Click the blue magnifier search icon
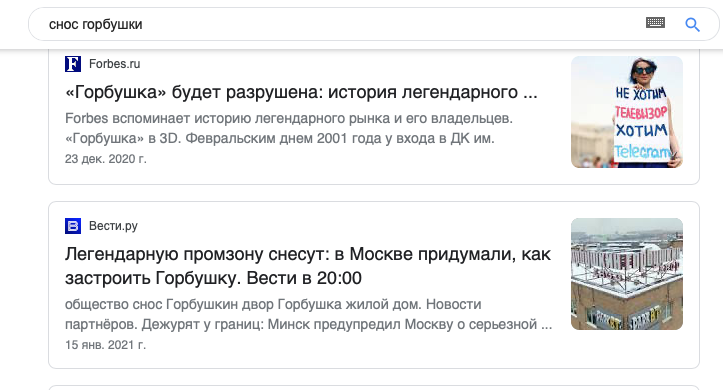Image resolution: width=723 pixels, height=390 pixels. [x=693, y=24]
